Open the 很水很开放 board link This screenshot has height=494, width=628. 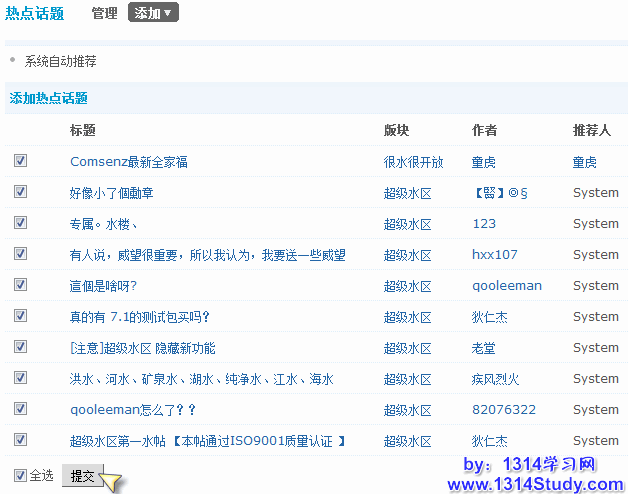[413, 162]
